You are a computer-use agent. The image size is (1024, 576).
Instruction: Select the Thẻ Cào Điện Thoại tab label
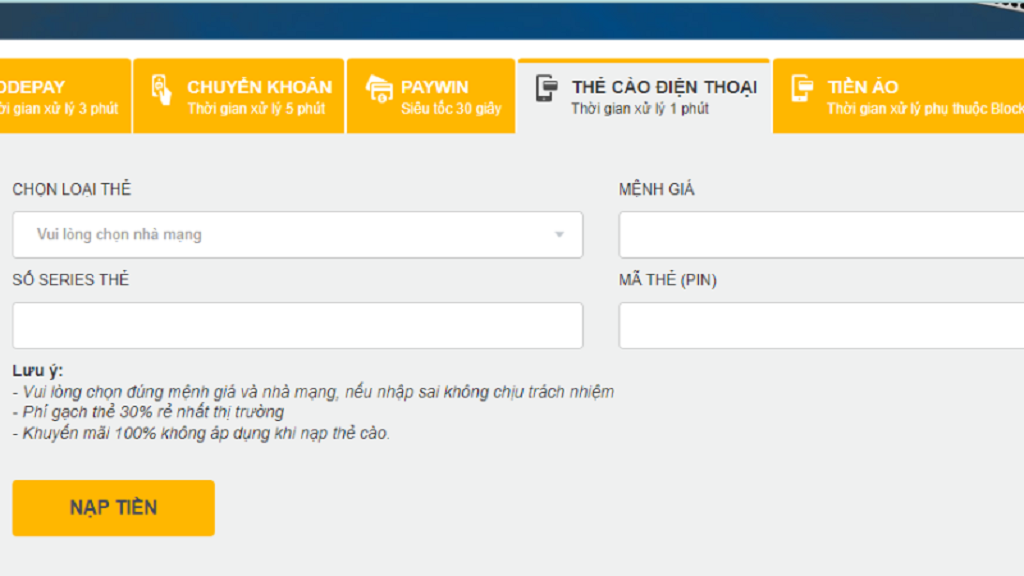664,87
